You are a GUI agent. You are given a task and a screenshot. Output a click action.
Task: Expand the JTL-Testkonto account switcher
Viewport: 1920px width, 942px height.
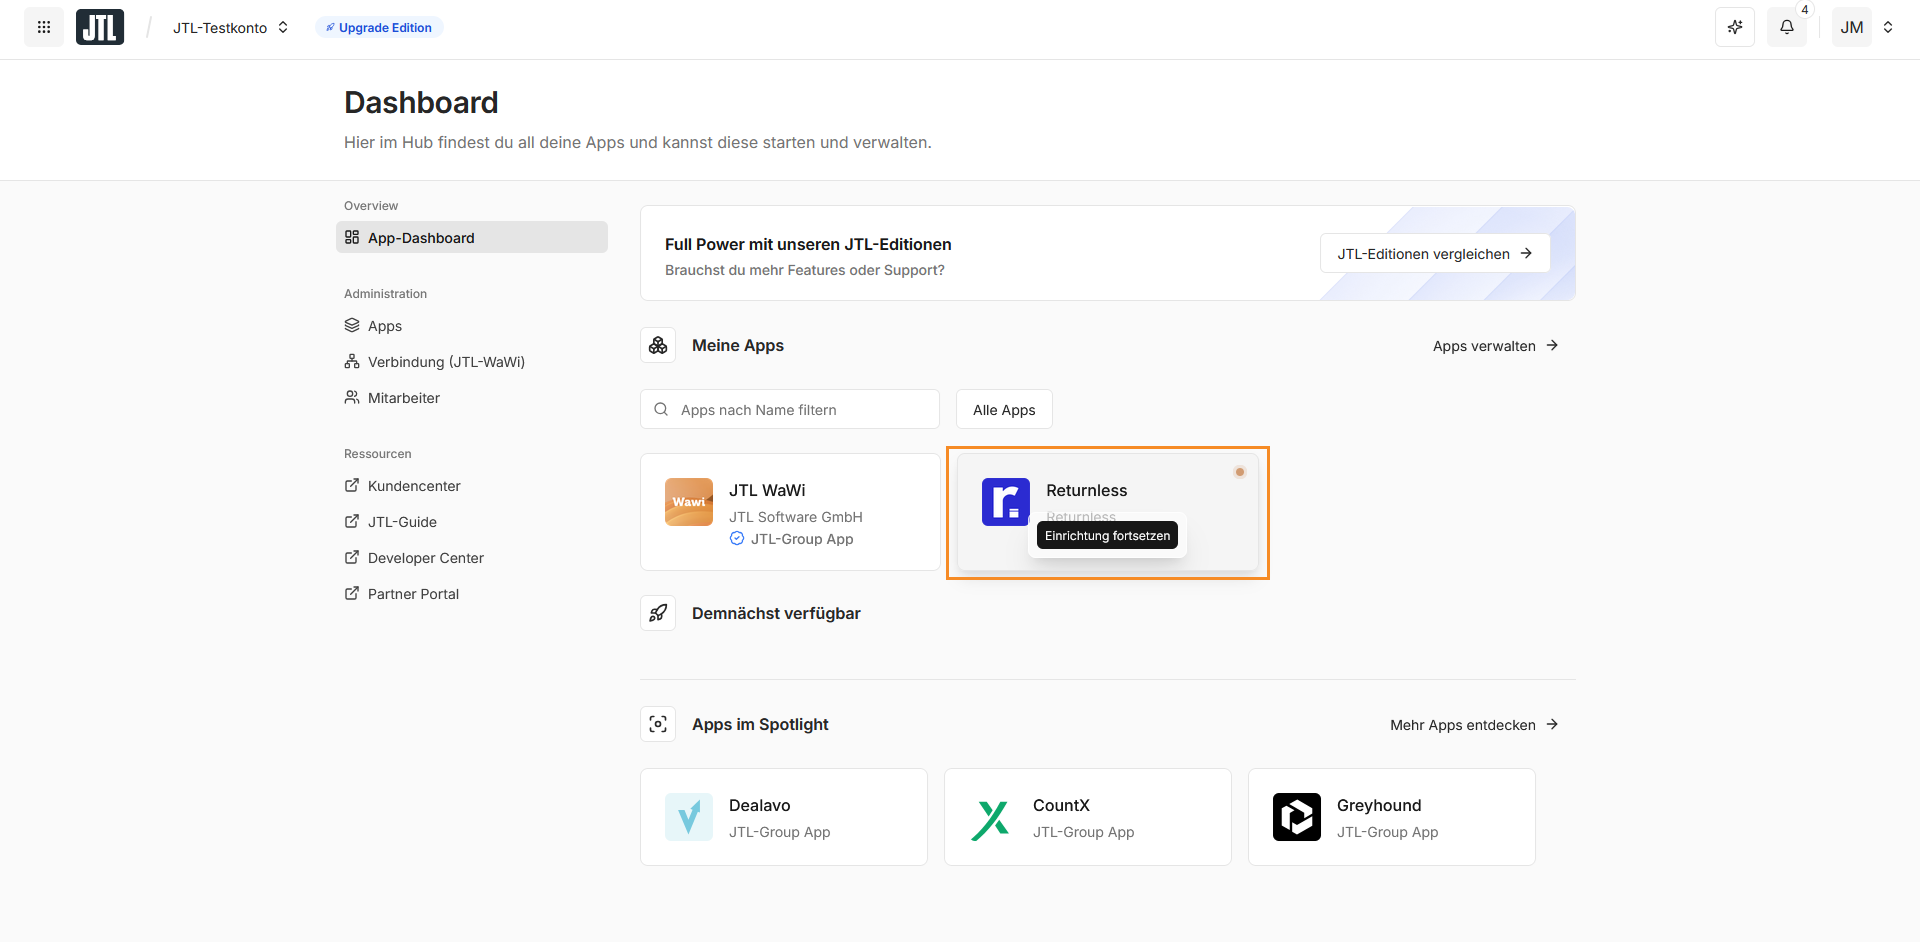(230, 28)
